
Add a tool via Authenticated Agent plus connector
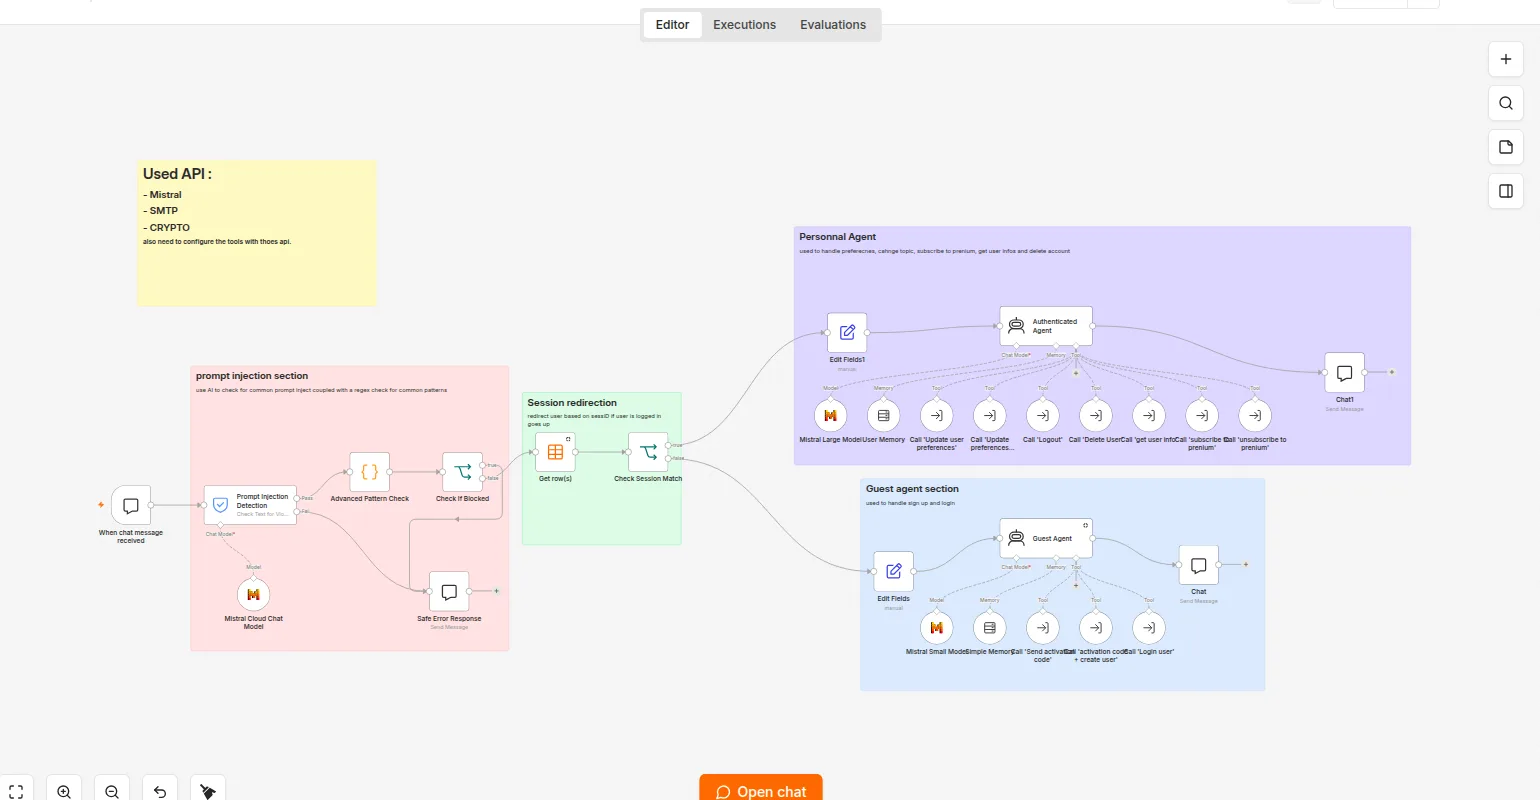coord(1076,373)
